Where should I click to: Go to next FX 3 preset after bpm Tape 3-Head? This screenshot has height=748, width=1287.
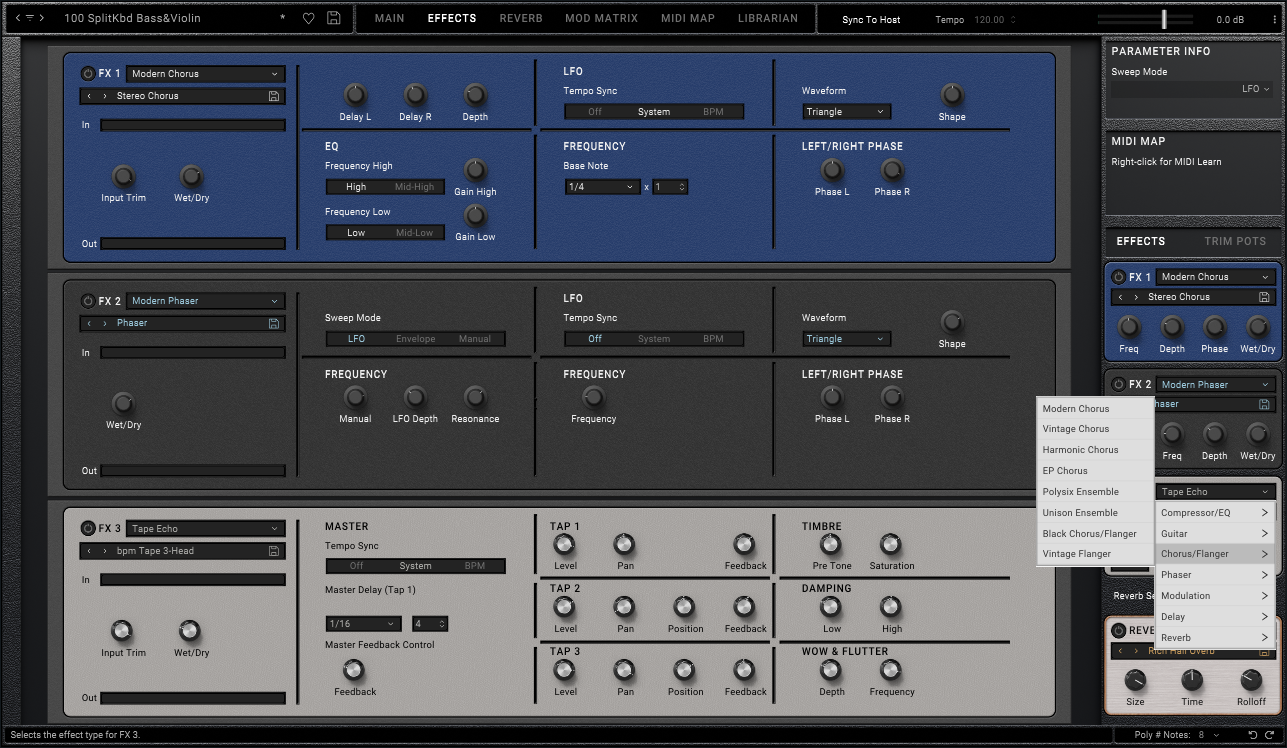pos(105,551)
